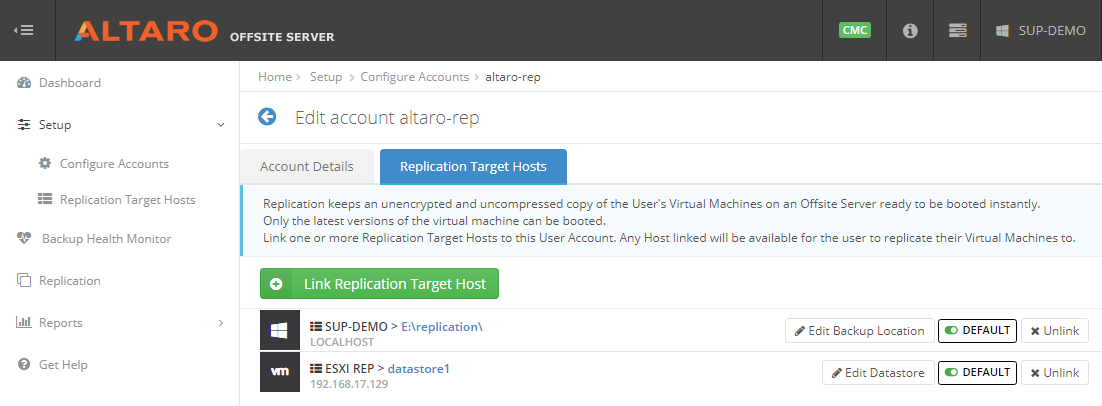Image resolution: width=1102 pixels, height=406 pixels.
Task: Click Link Replication Target Host button
Action: 380,284
